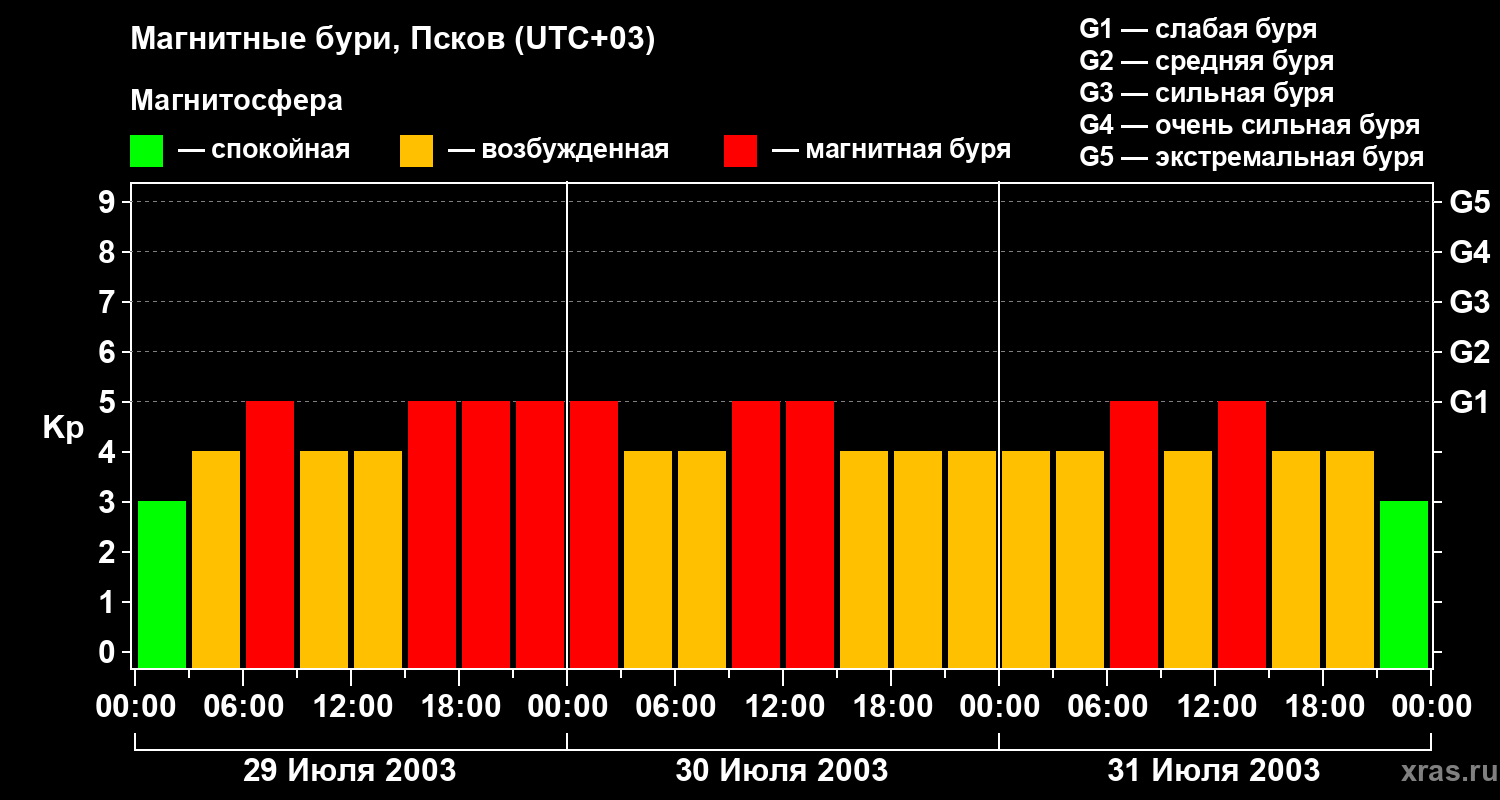
Task: Click the yellow bar for 29 Июля 09:00–12:00
Action: [x=324, y=559]
